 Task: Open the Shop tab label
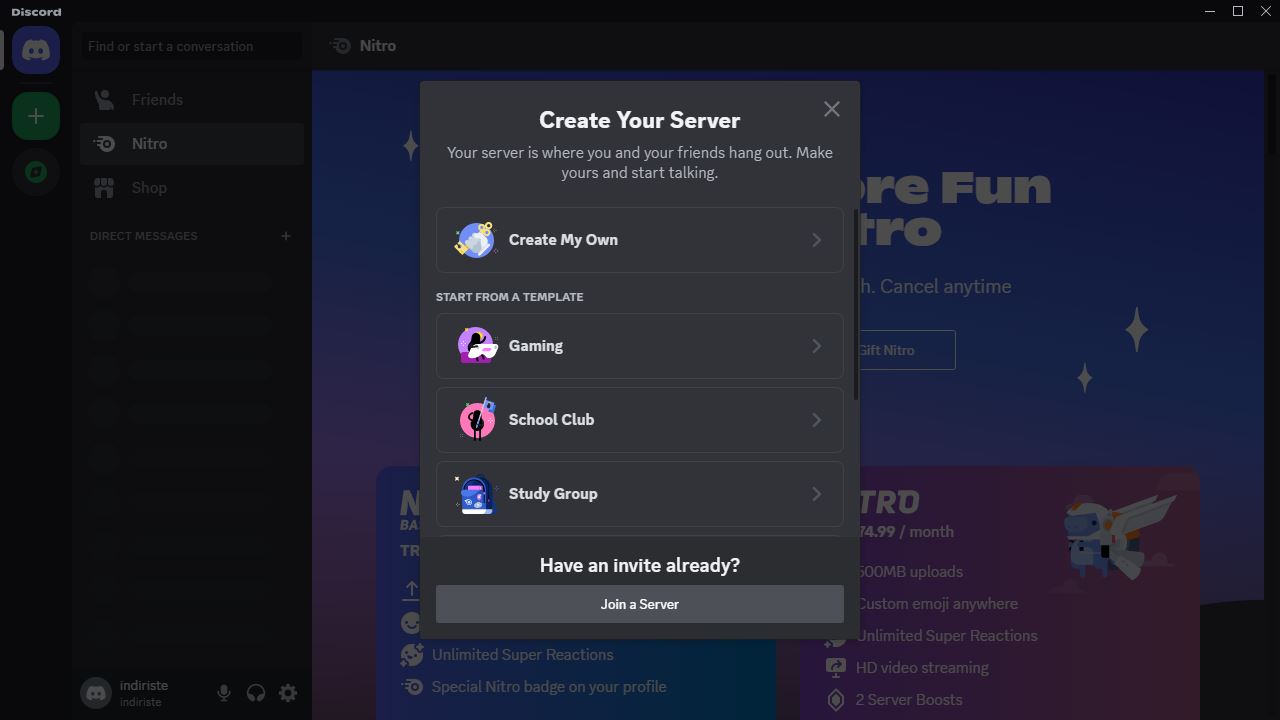[149, 188]
